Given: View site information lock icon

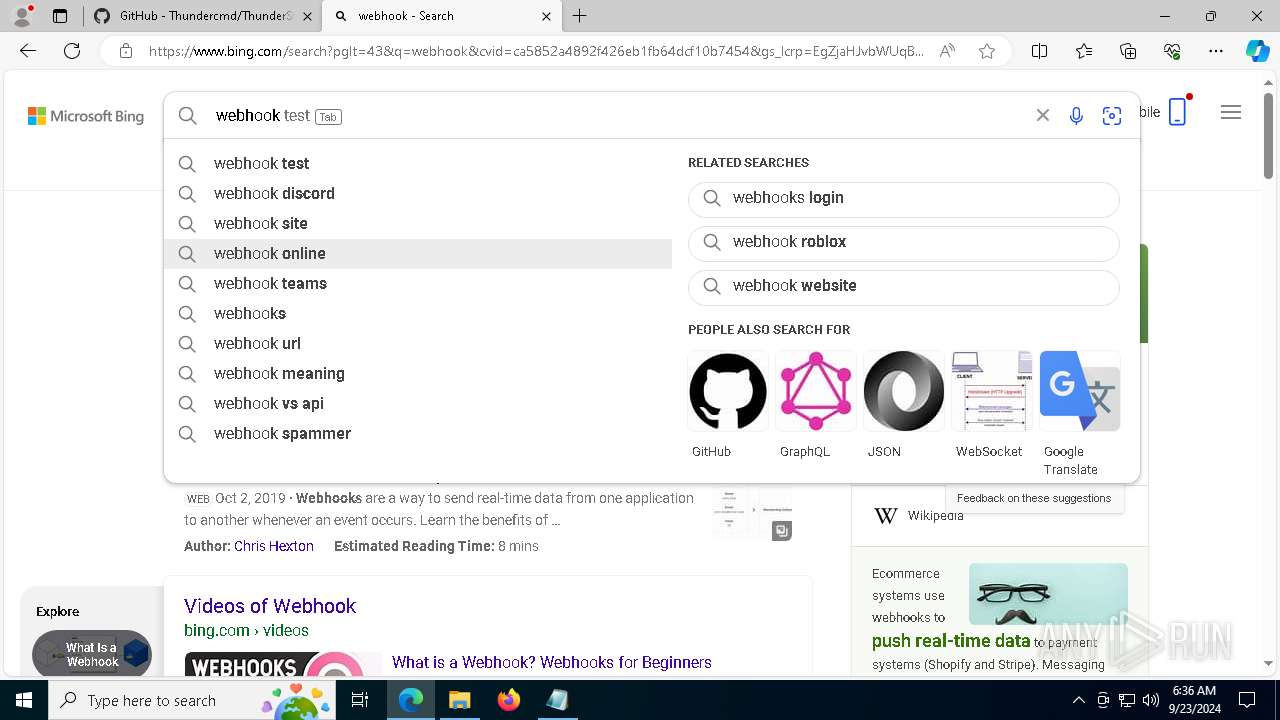Looking at the screenshot, I should [x=125, y=51].
